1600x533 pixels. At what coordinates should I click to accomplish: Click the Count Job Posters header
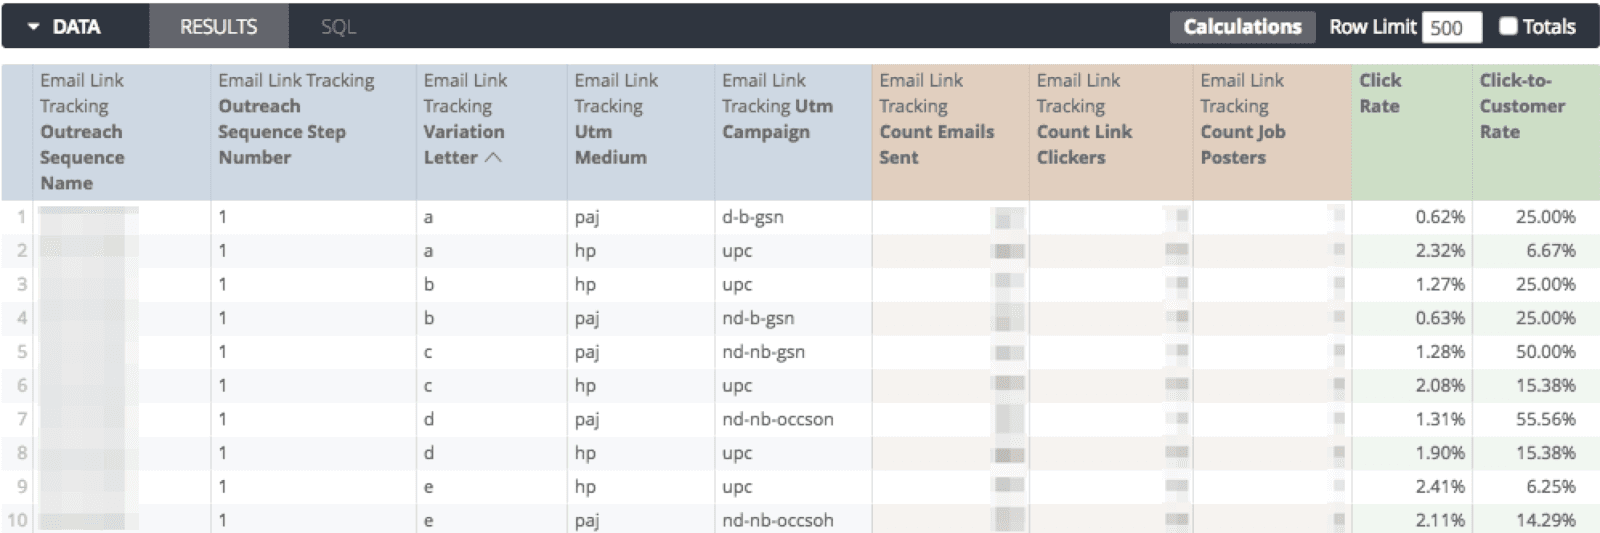click(x=1242, y=119)
